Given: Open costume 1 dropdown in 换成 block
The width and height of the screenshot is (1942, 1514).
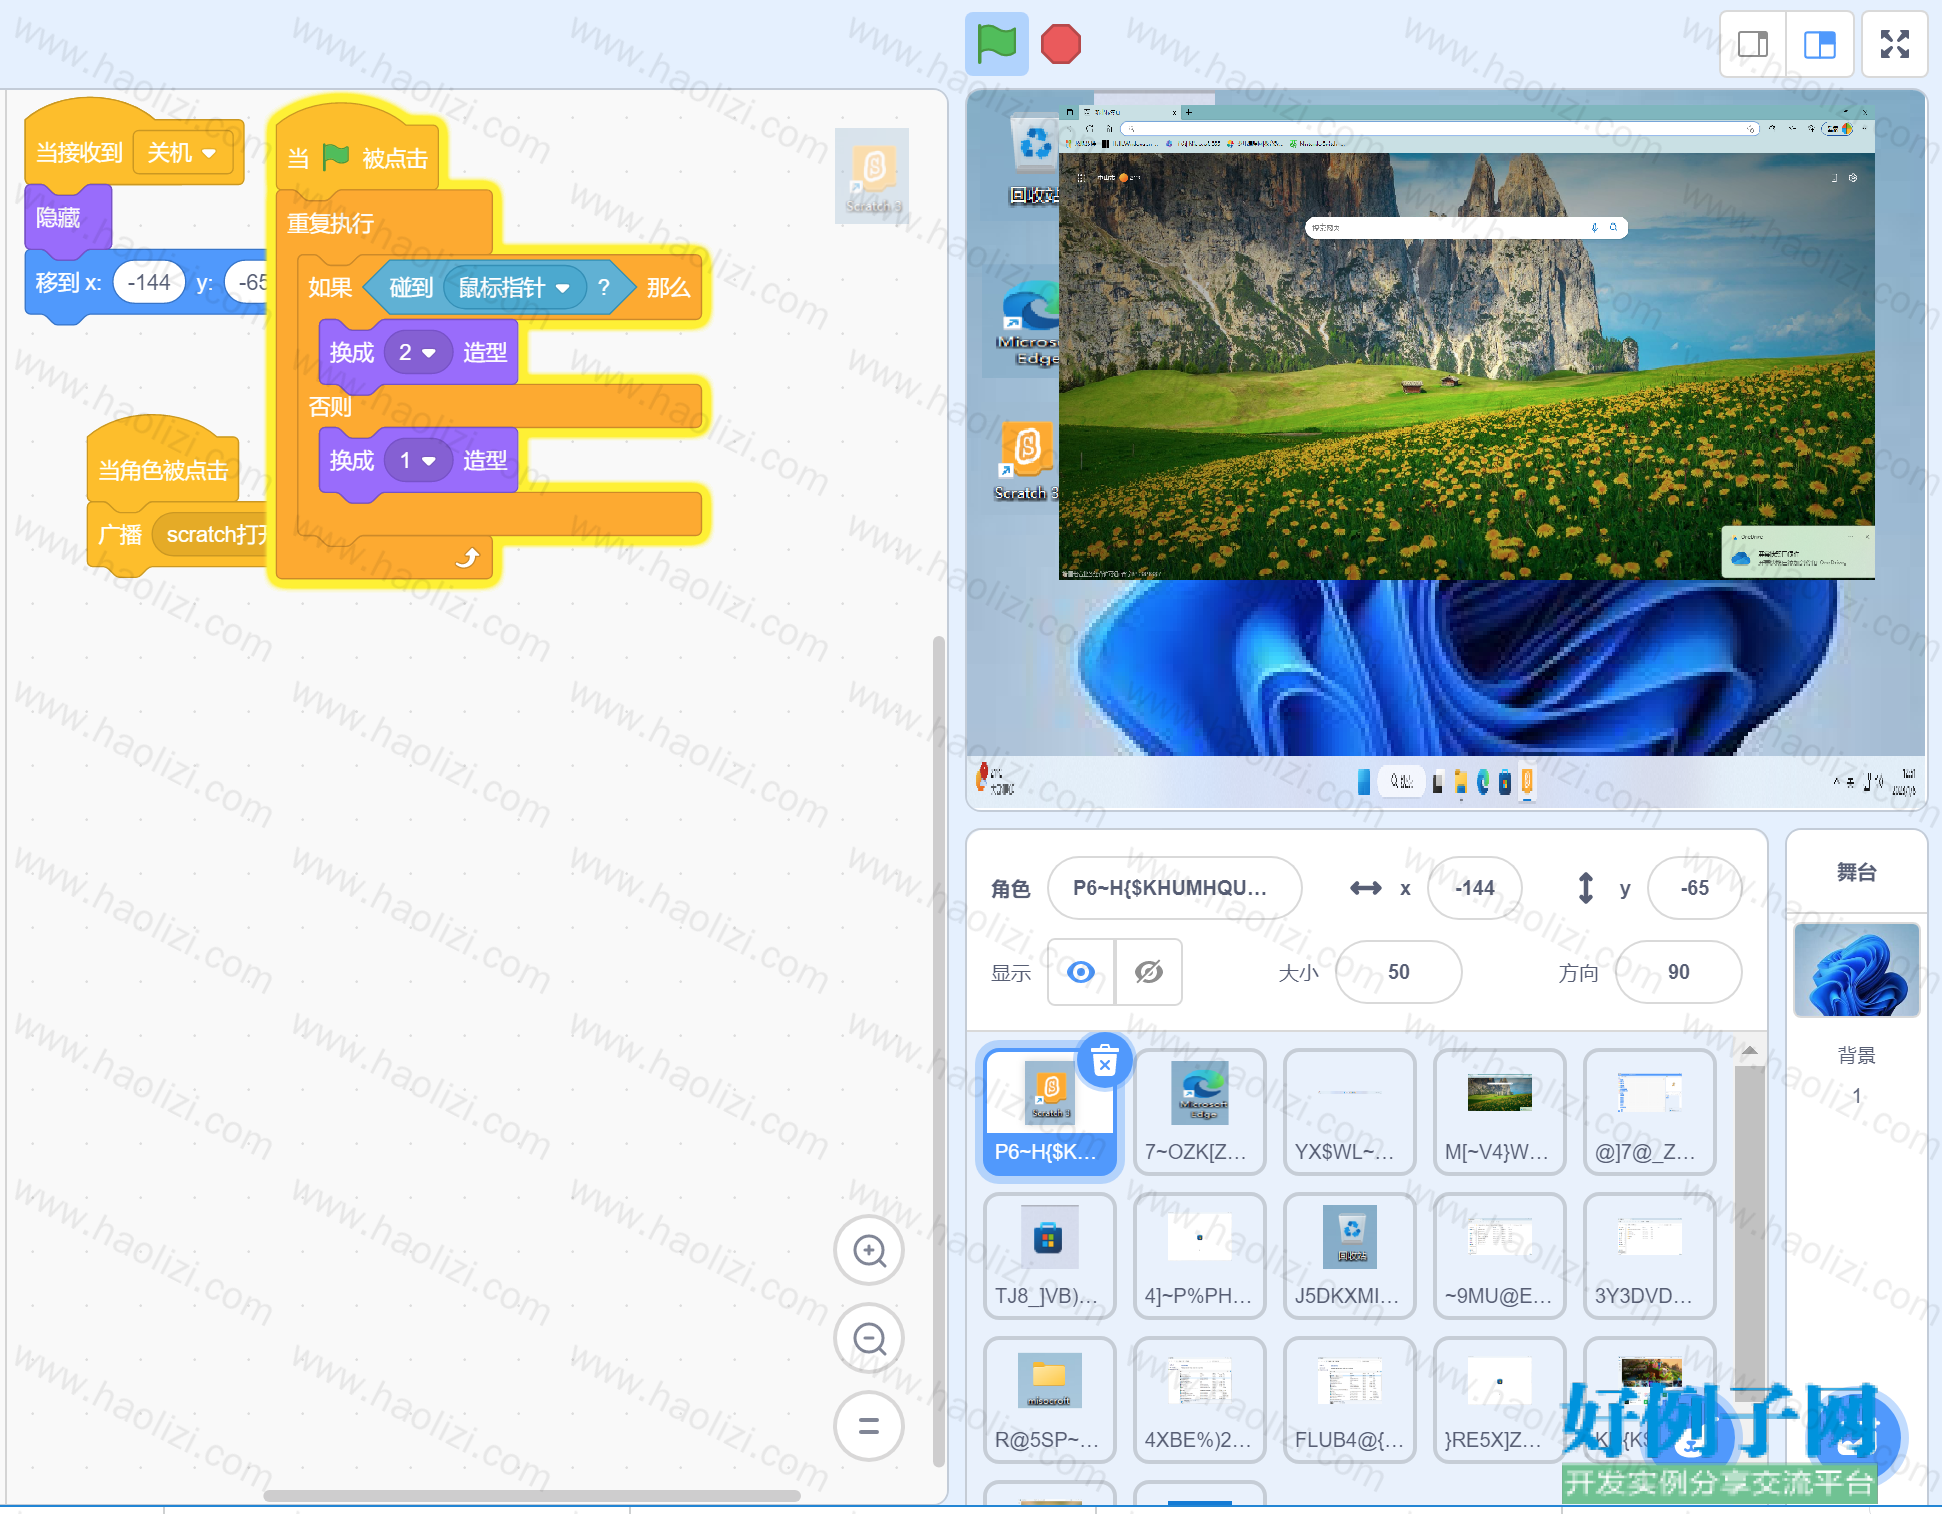Looking at the screenshot, I should (x=417, y=460).
